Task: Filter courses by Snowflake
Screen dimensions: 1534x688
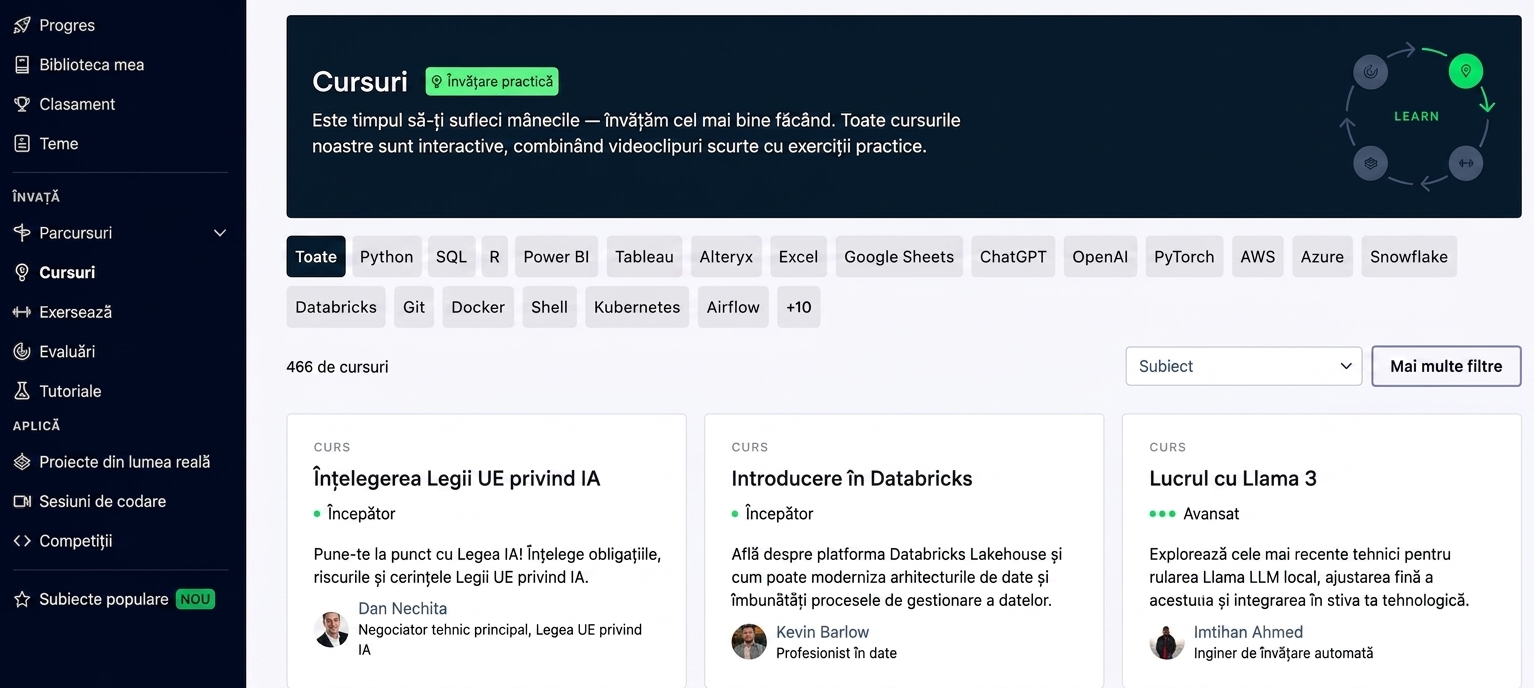Action: (1409, 257)
